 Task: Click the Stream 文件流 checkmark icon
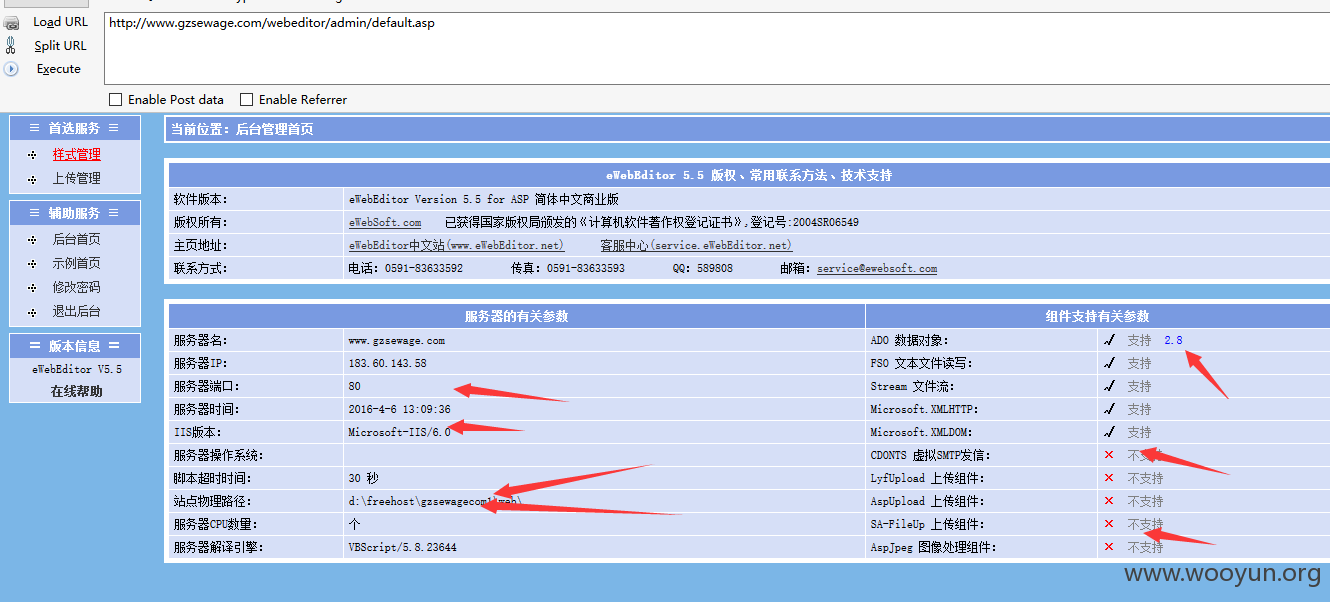coord(1109,386)
